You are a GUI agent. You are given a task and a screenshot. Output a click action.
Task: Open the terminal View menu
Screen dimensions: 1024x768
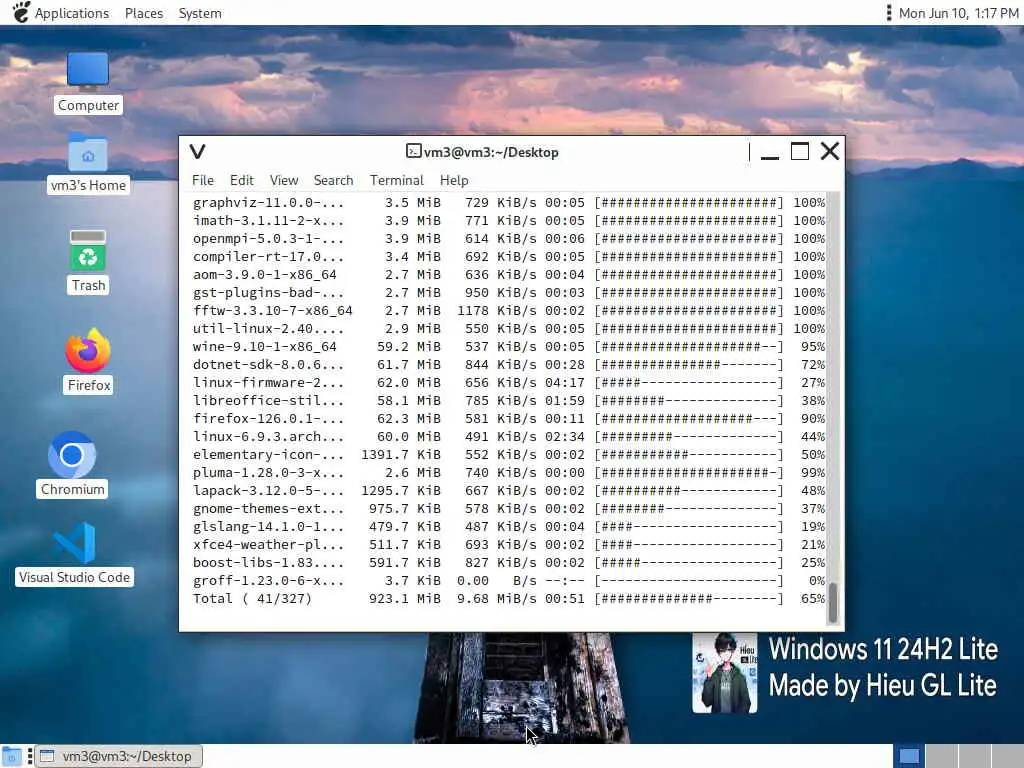point(283,180)
